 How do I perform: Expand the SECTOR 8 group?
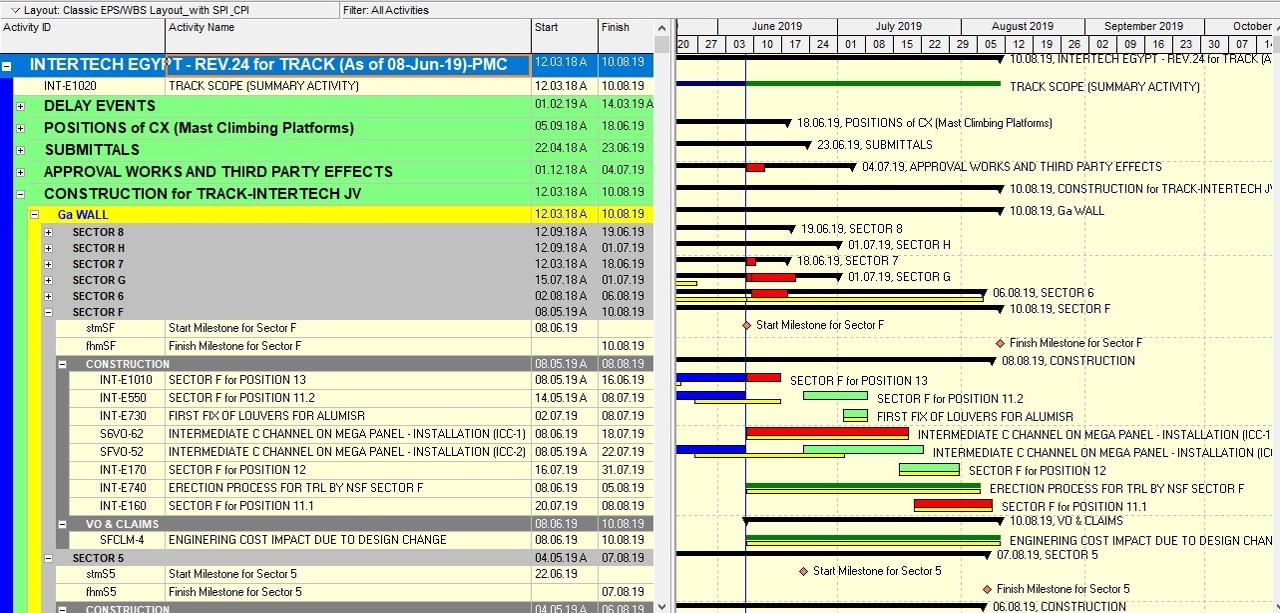[x=48, y=232]
